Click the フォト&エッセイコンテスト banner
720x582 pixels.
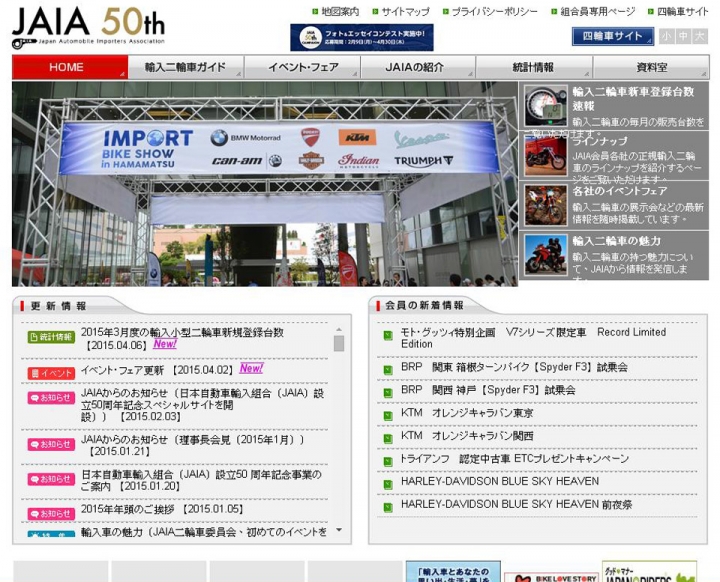tap(362, 37)
